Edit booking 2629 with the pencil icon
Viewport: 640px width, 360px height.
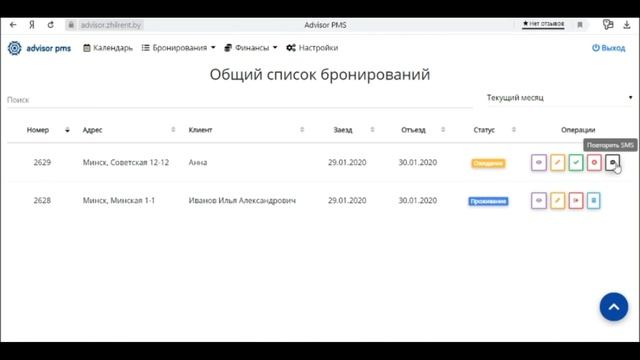coord(558,162)
